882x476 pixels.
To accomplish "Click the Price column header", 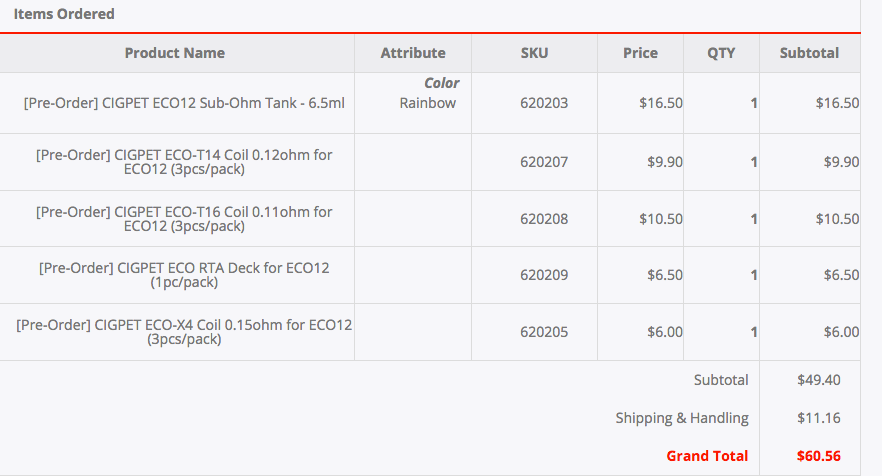I will point(640,53).
